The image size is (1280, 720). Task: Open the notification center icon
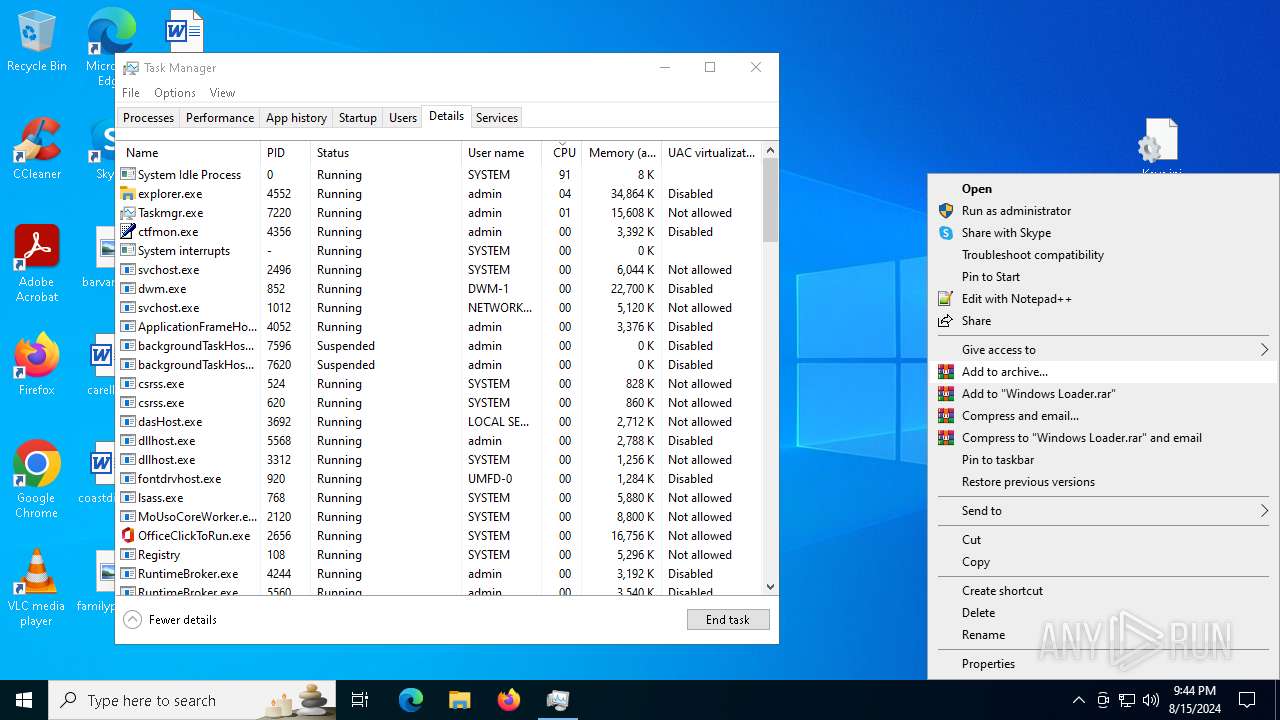[1247, 700]
